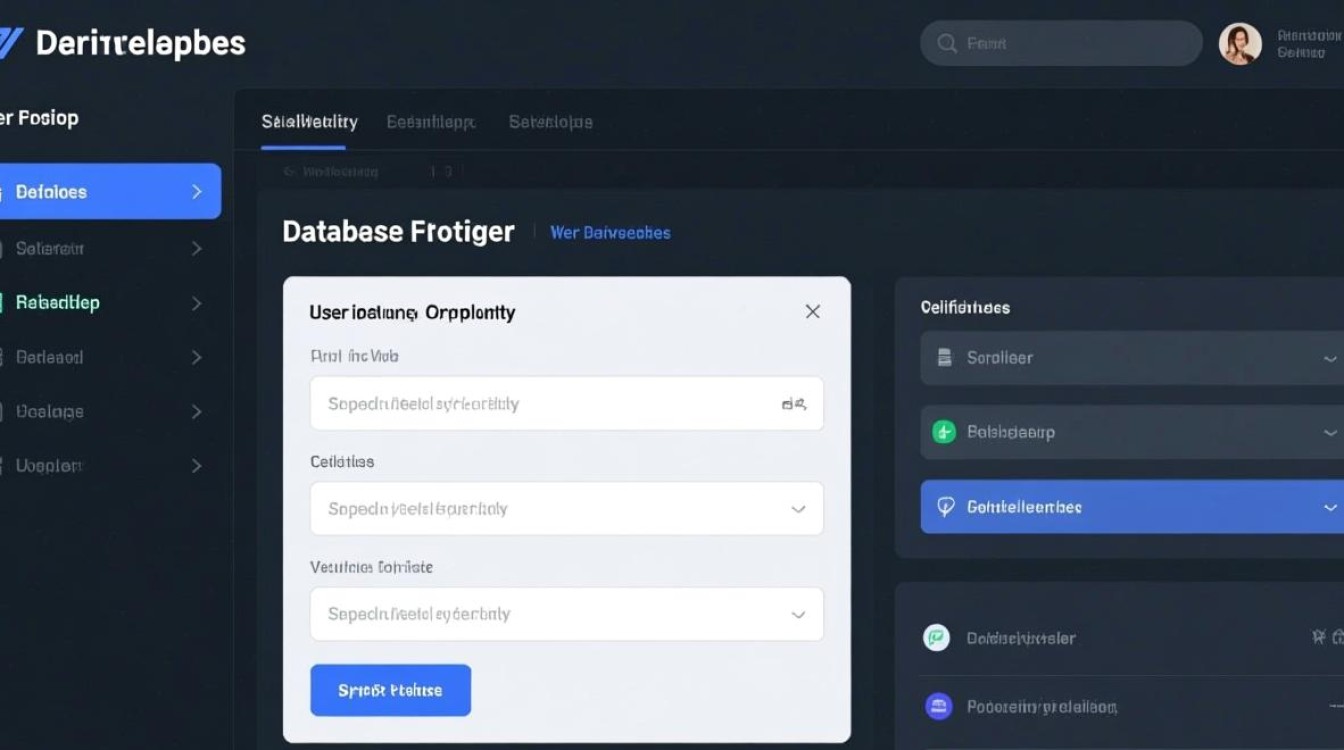Screen dimensions: 1344x750
Task: Click the app logo in top-left corner
Action: (10, 44)
